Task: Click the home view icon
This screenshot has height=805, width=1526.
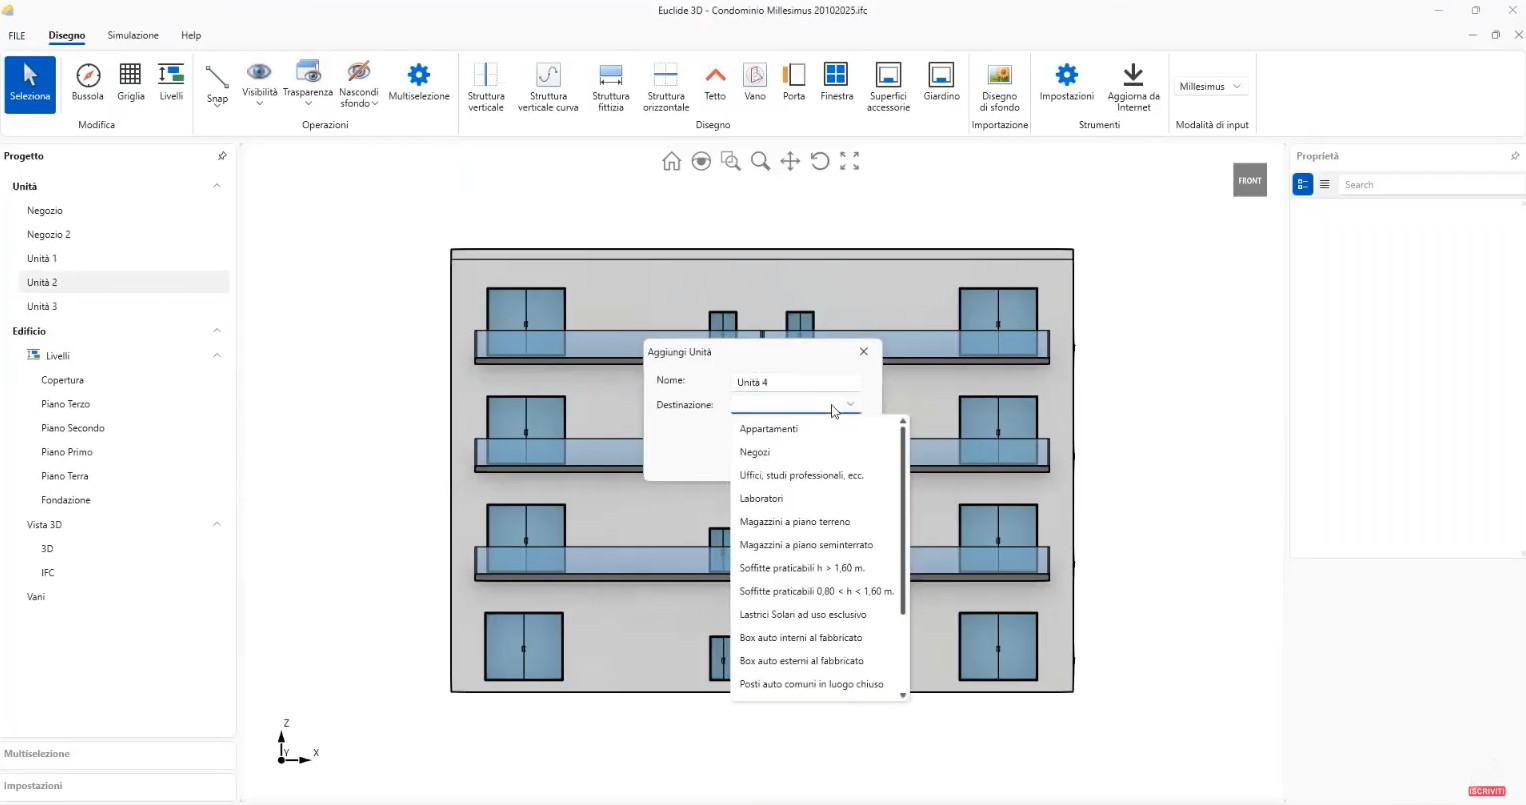Action: pyautogui.click(x=671, y=162)
